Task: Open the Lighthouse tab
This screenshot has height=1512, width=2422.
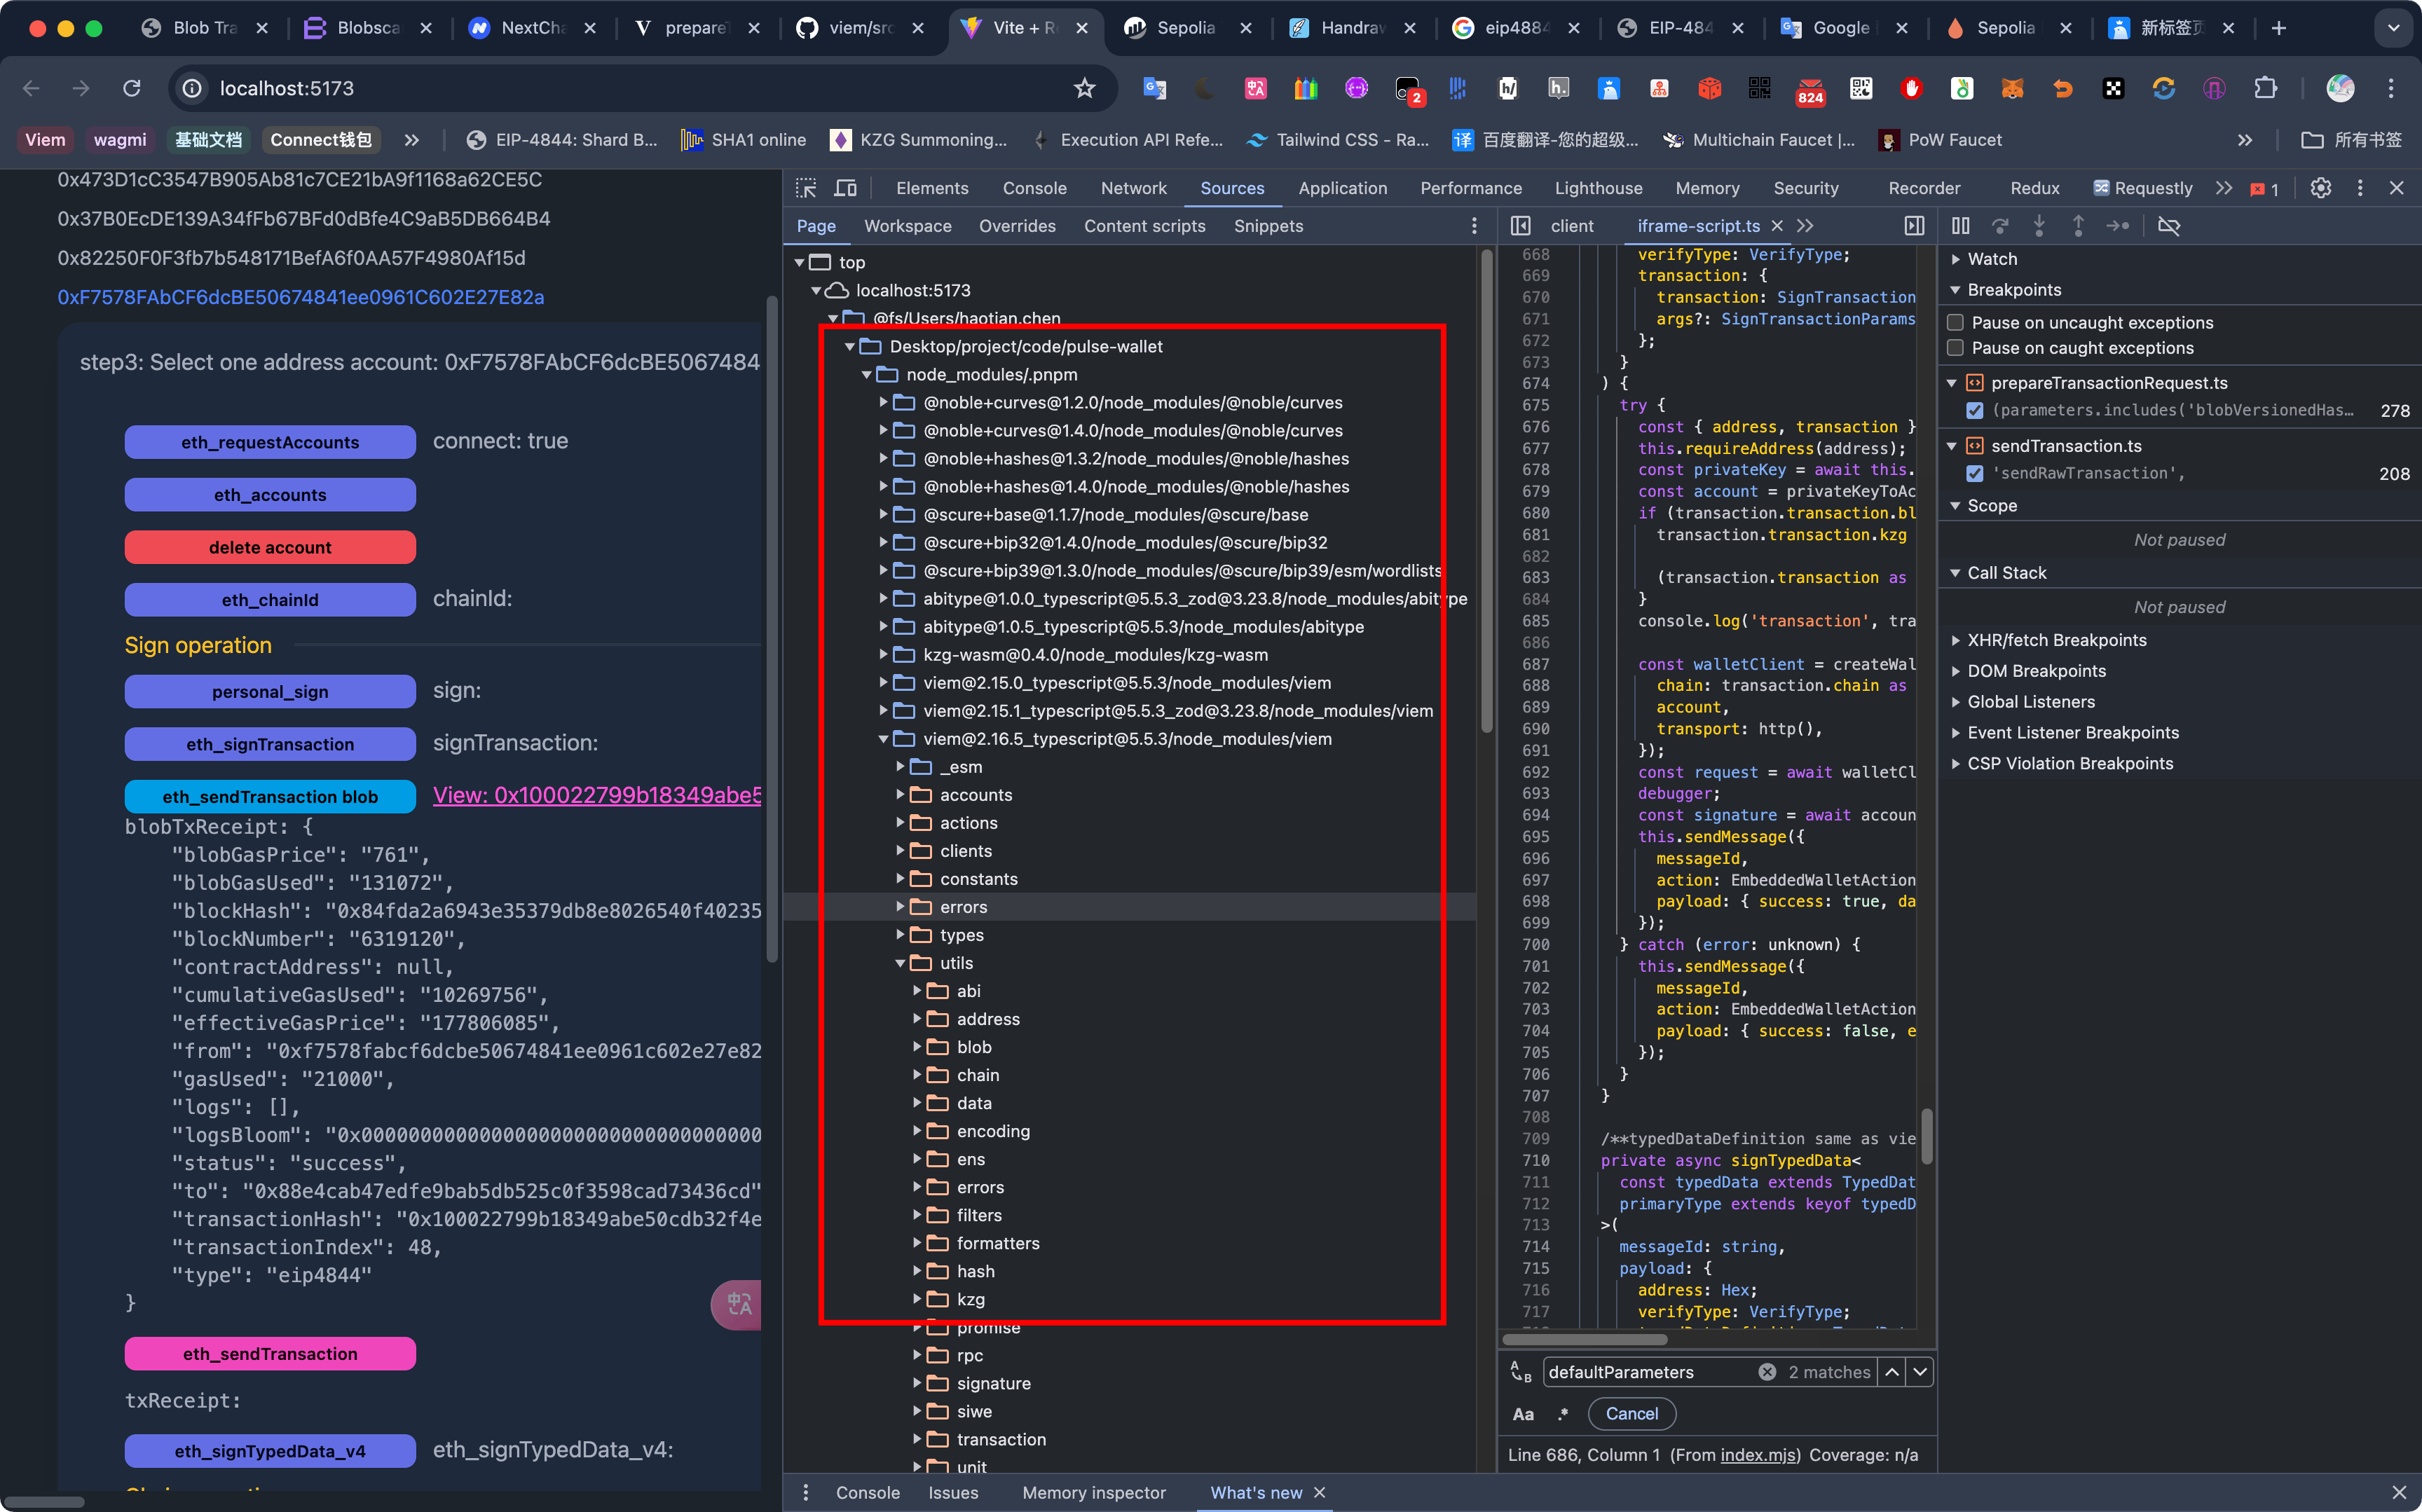Action: click(x=1598, y=188)
